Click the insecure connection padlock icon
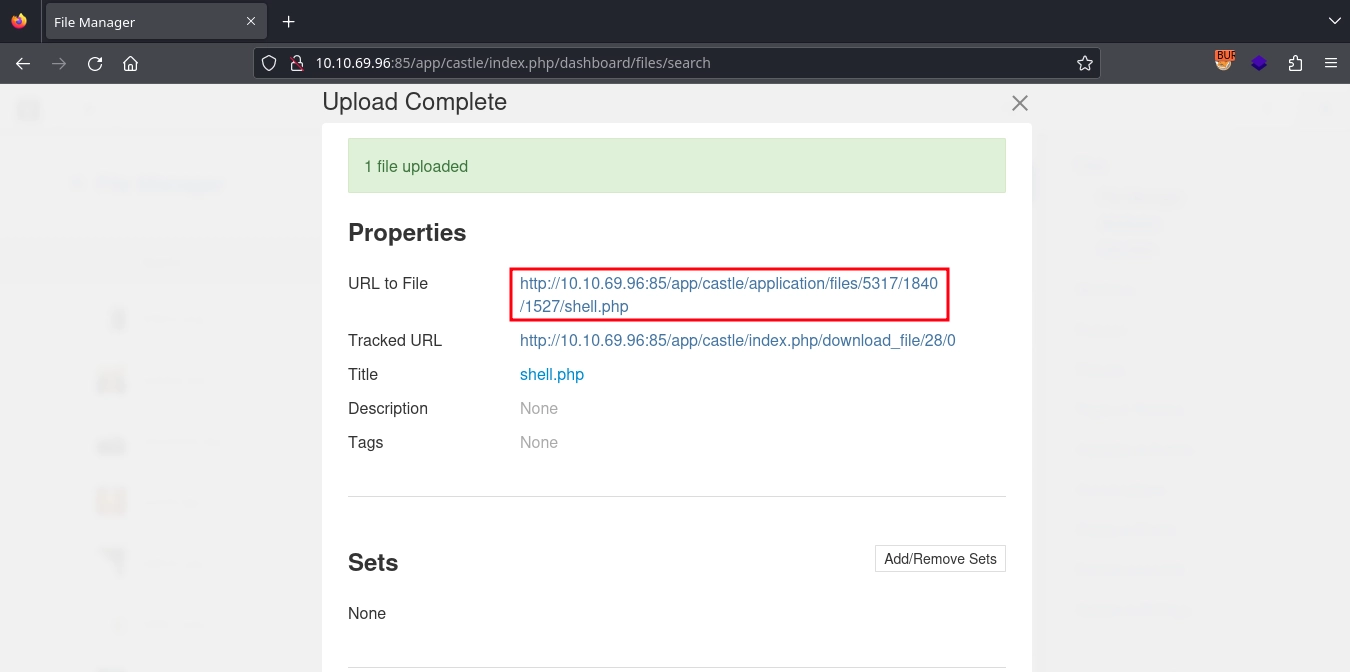1350x672 pixels. point(296,63)
